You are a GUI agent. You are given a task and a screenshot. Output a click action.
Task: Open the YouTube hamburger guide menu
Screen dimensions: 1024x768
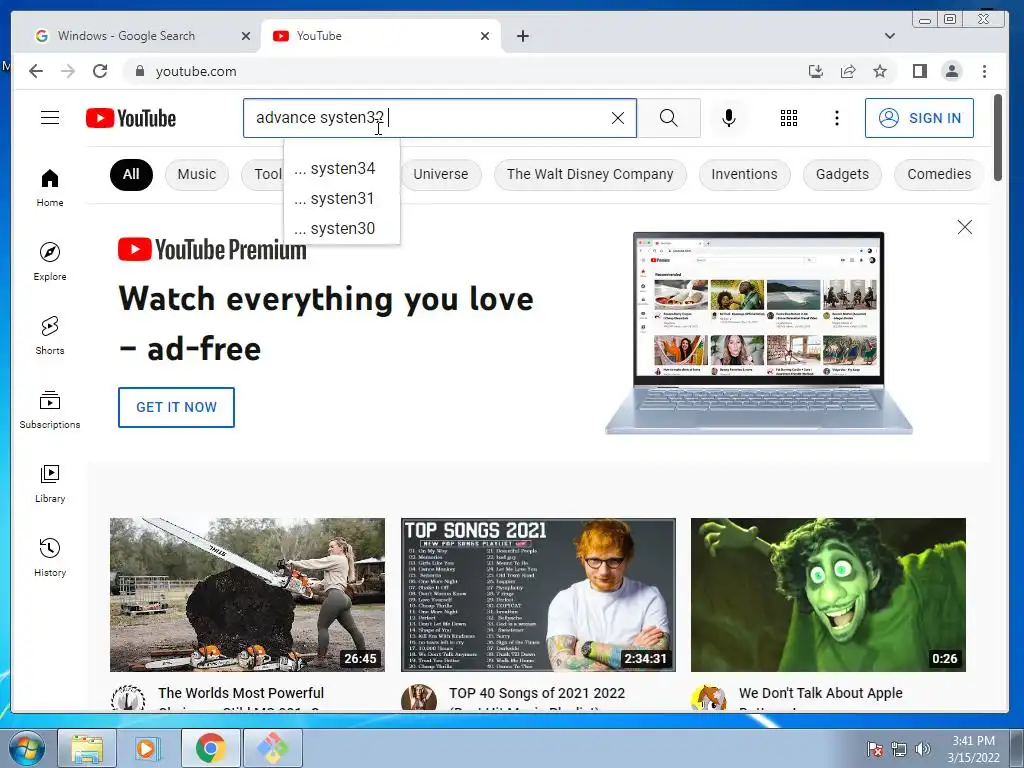tap(50, 118)
